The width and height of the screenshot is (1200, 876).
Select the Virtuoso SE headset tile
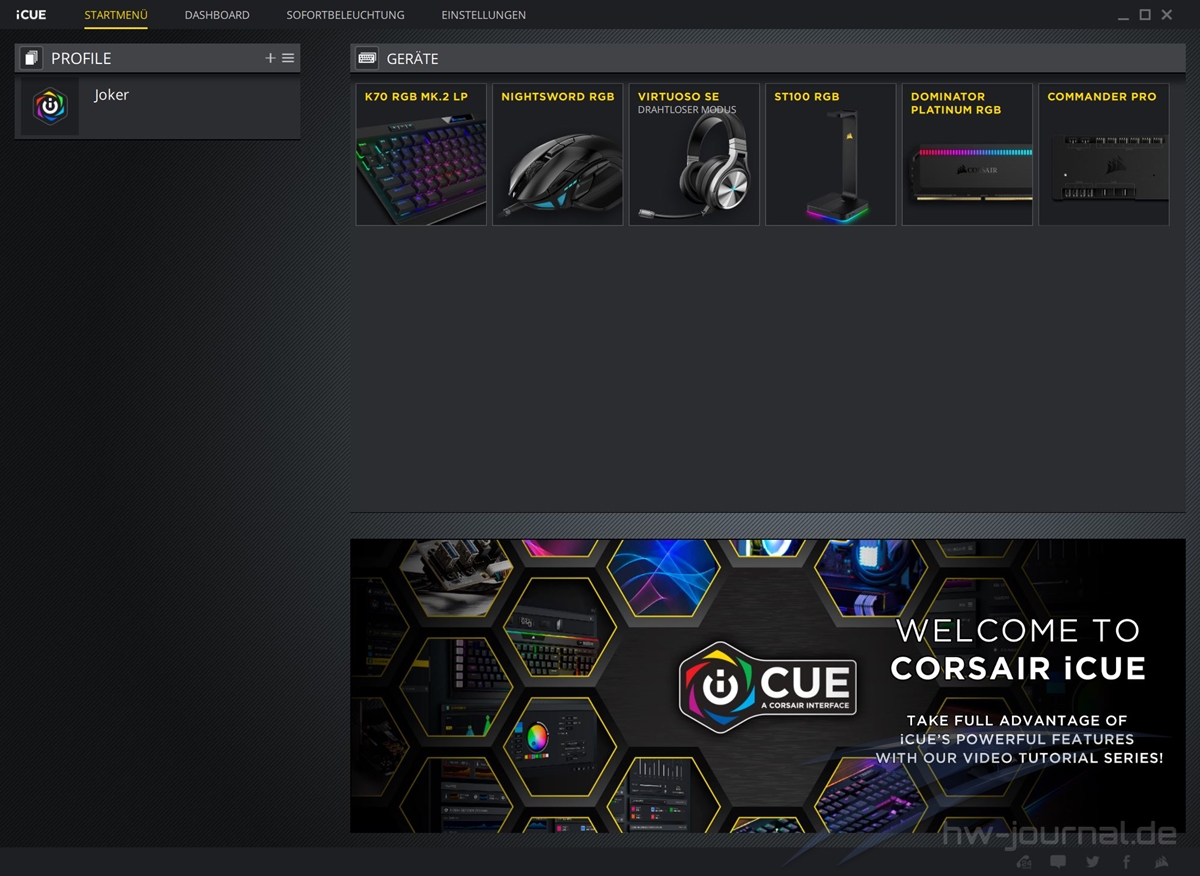694,154
